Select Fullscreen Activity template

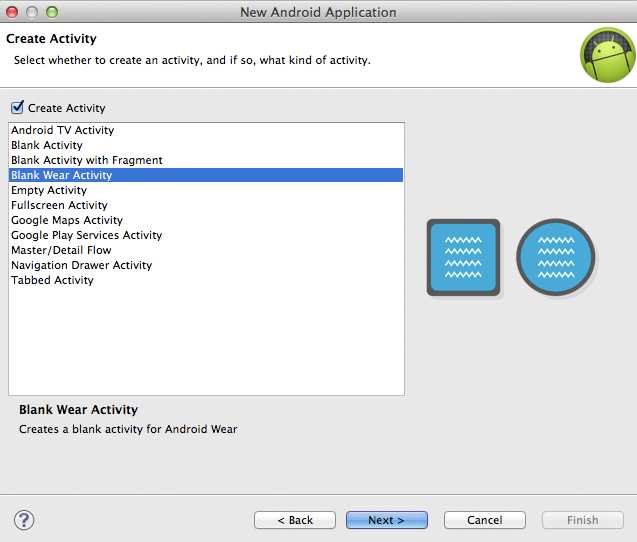point(206,205)
